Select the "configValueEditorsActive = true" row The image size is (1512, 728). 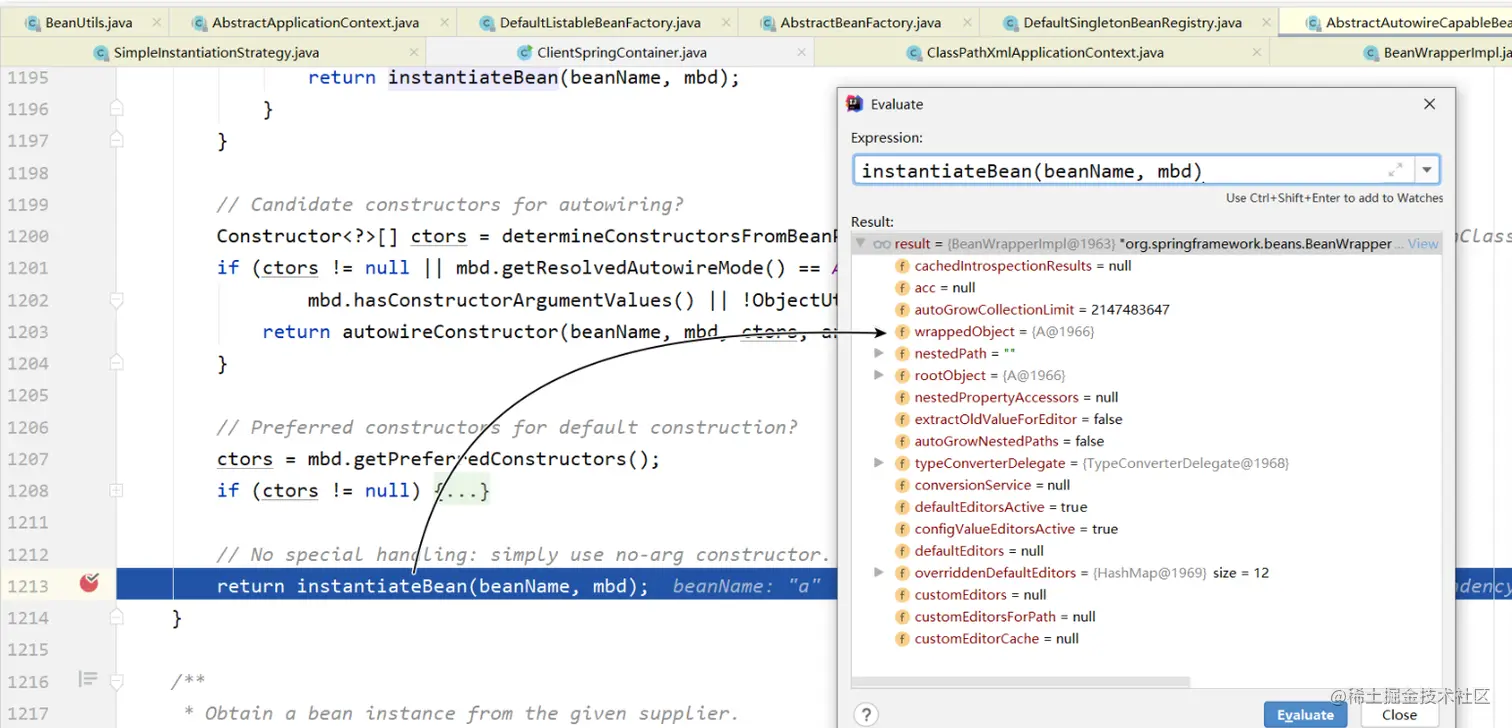click(1147, 529)
